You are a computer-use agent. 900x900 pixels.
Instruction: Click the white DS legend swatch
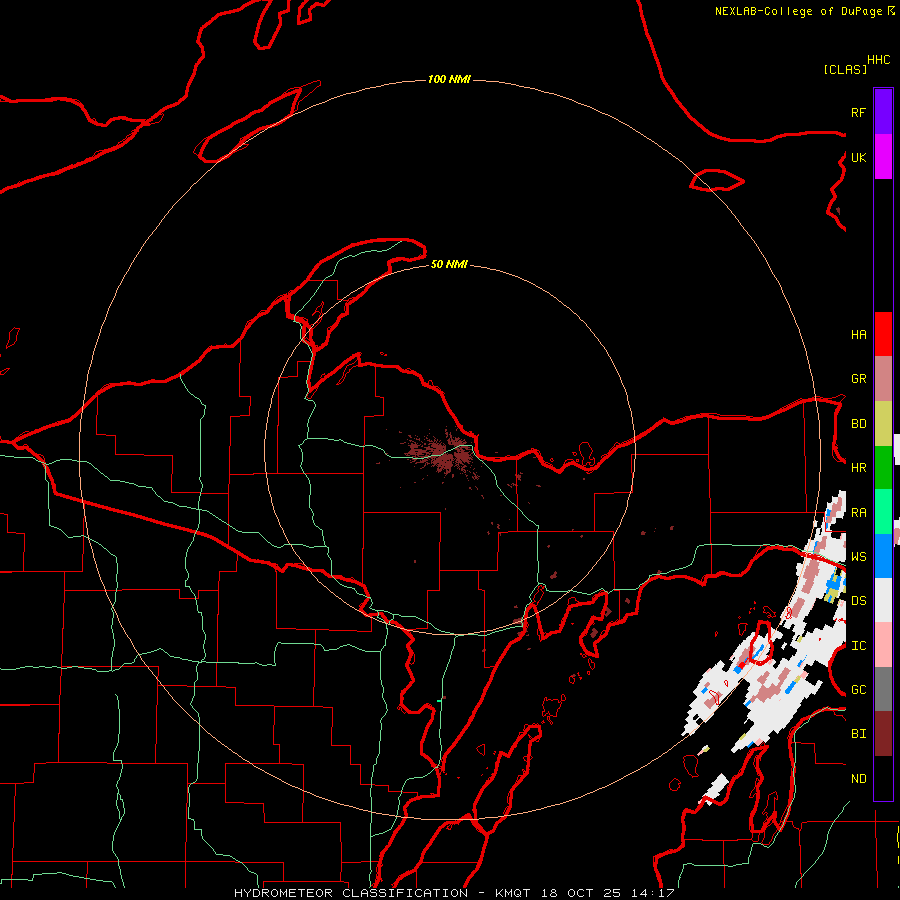pos(883,600)
